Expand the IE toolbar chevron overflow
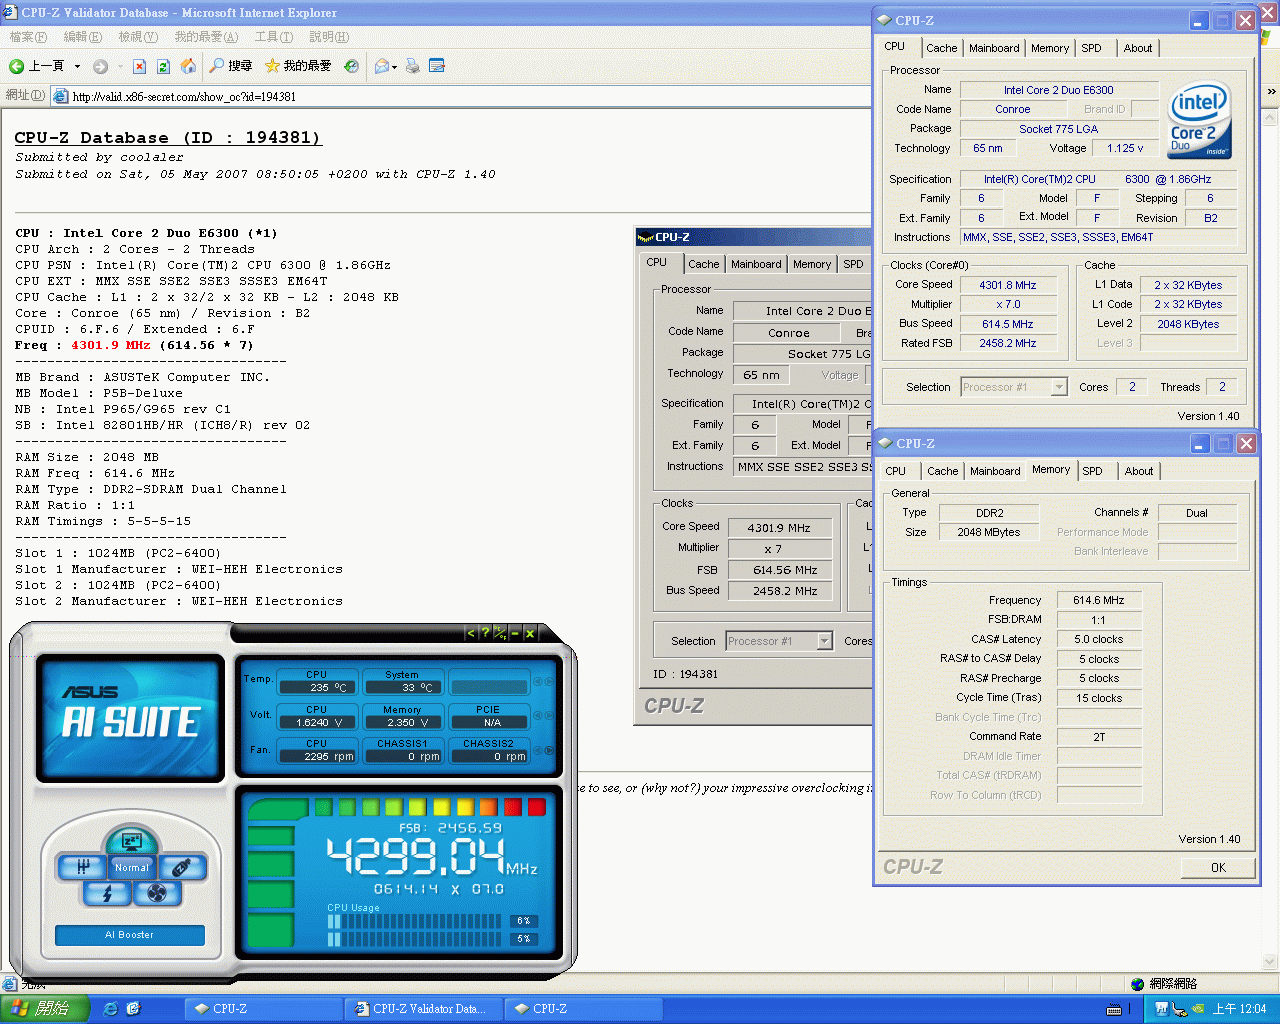Screen dimensions: 1280x1024 pos(1271,91)
